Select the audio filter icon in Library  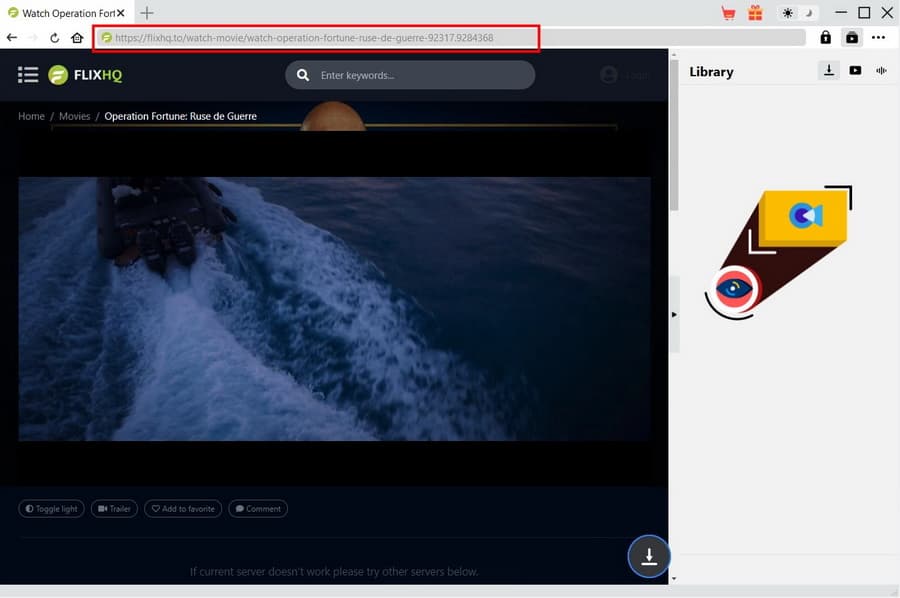881,71
